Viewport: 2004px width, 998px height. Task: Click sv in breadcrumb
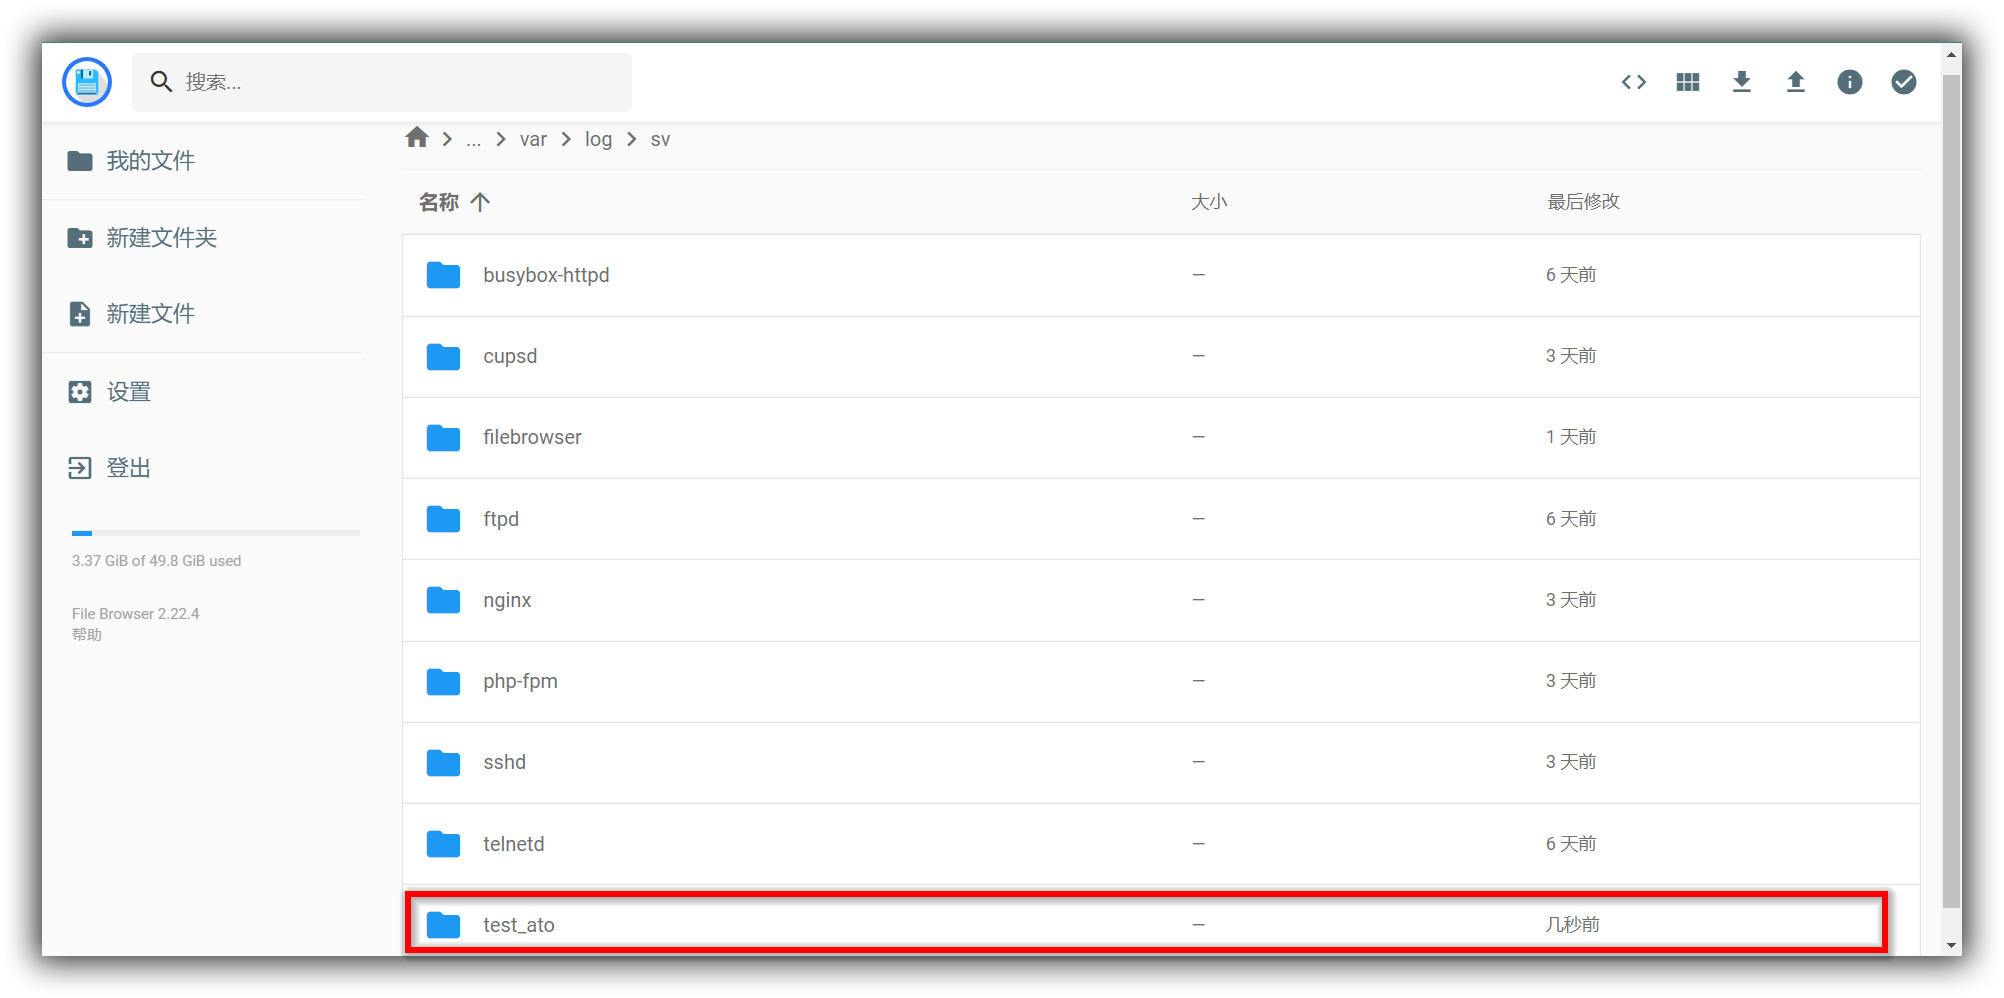pyautogui.click(x=660, y=140)
